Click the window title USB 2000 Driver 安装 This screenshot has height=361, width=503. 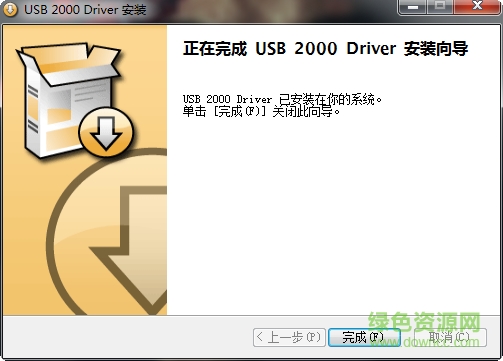pos(85,9)
